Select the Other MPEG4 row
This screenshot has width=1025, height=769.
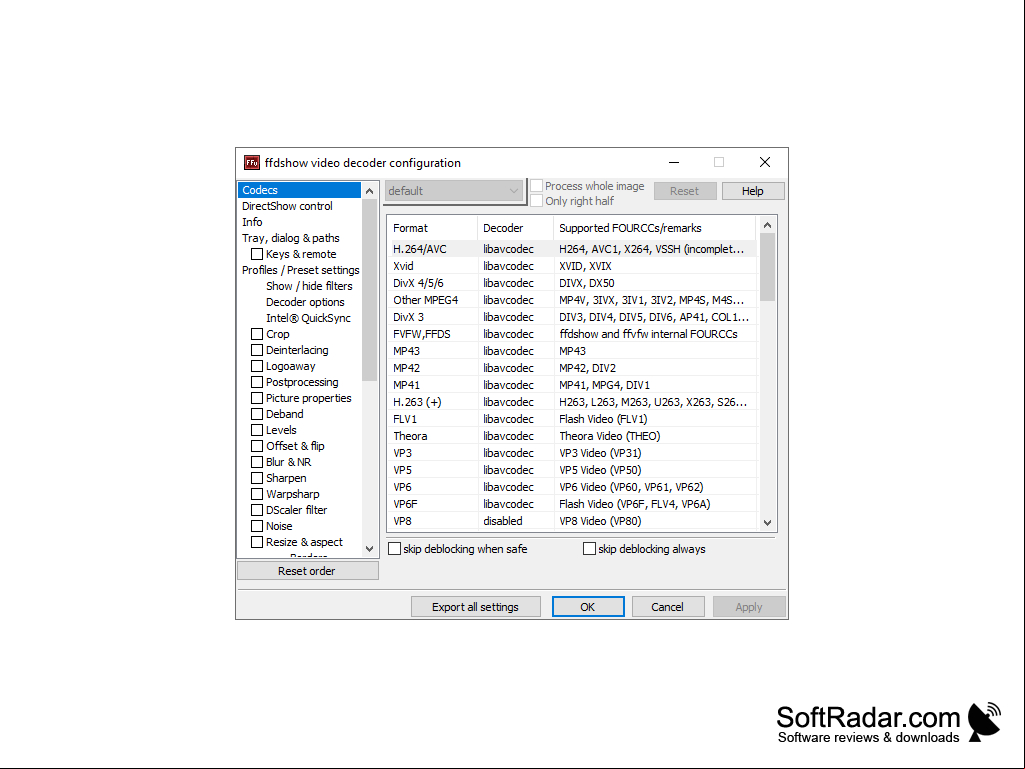572,300
